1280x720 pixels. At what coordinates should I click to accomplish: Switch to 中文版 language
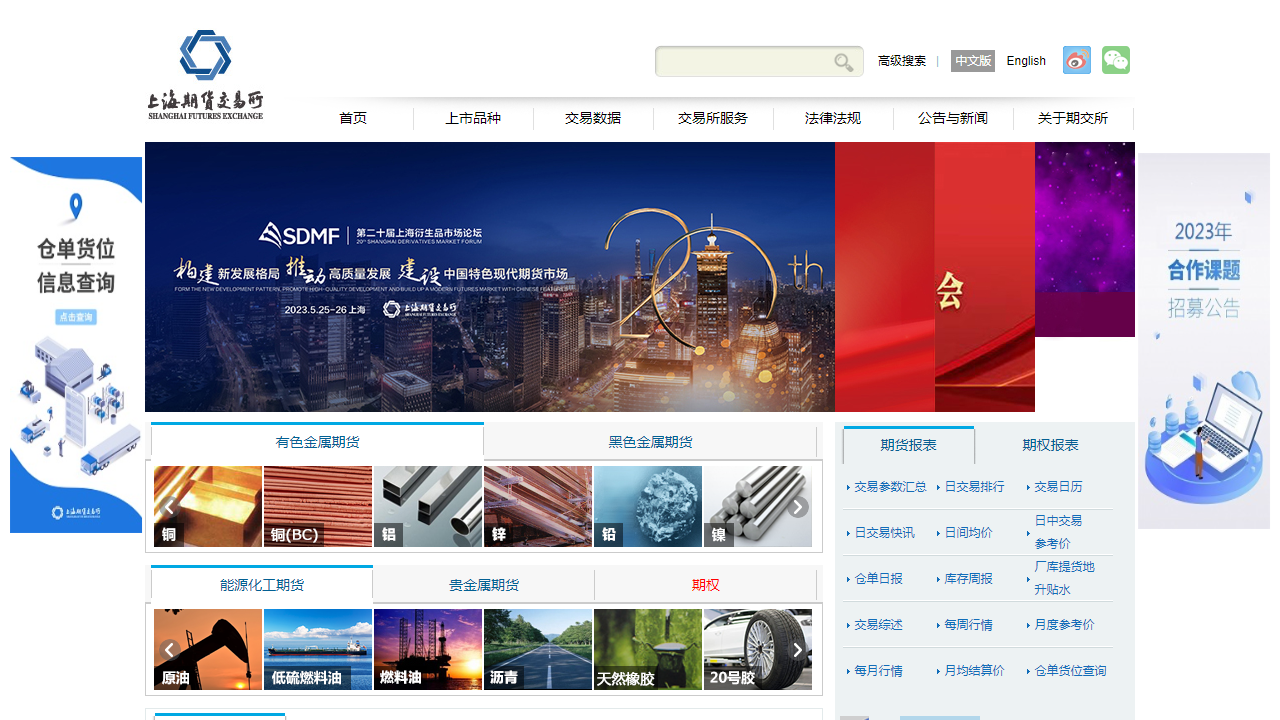973,61
